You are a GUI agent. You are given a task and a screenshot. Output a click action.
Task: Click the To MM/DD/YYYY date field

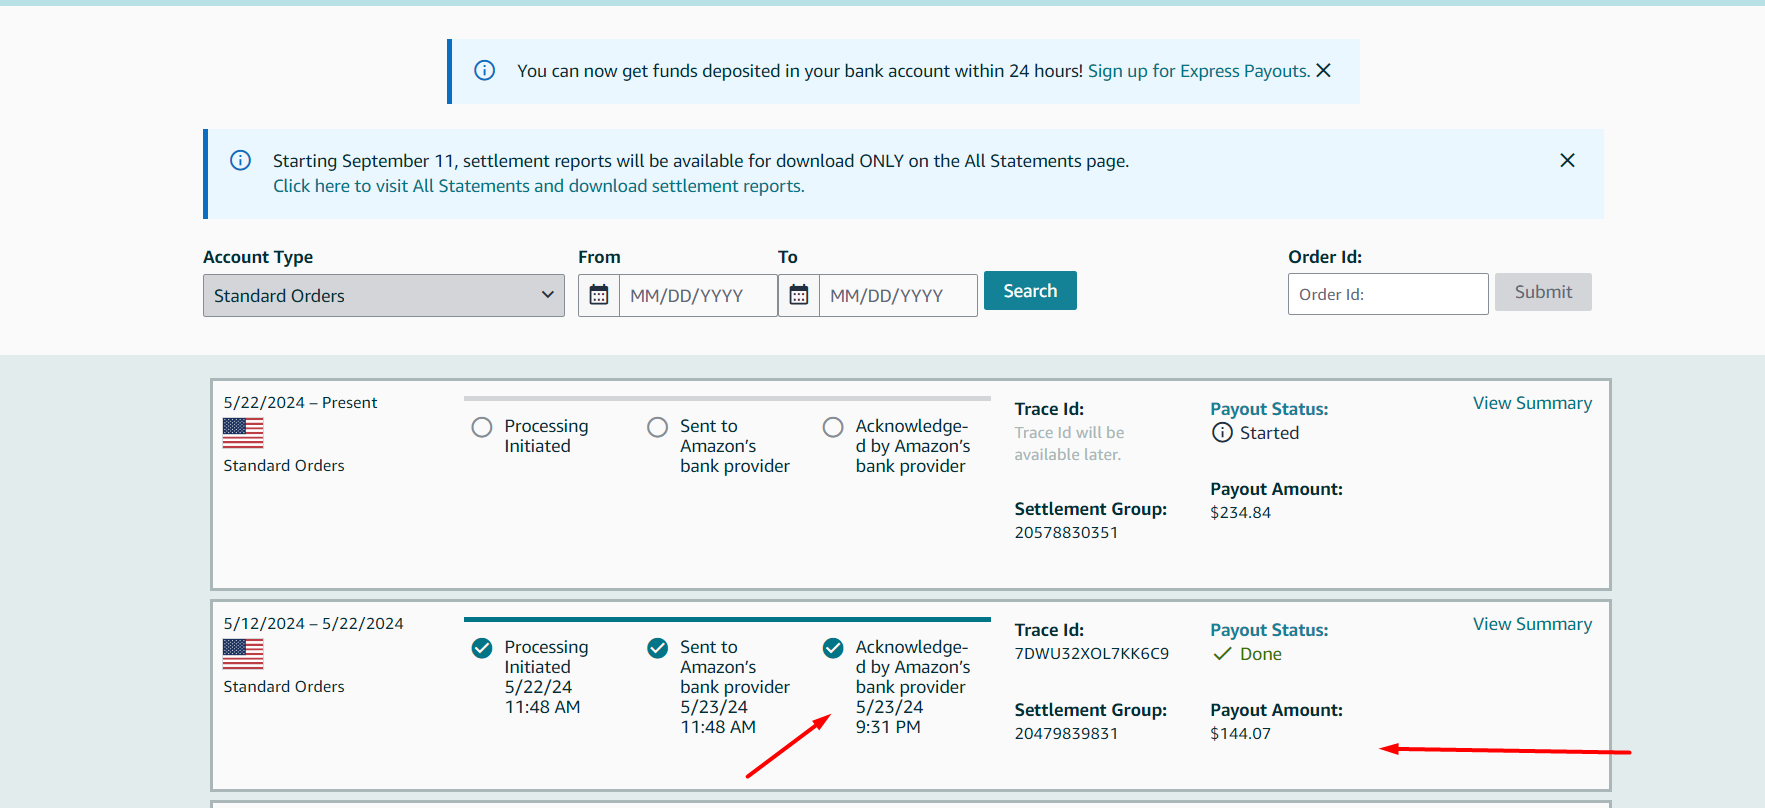pyautogui.click(x=898, y=295)
